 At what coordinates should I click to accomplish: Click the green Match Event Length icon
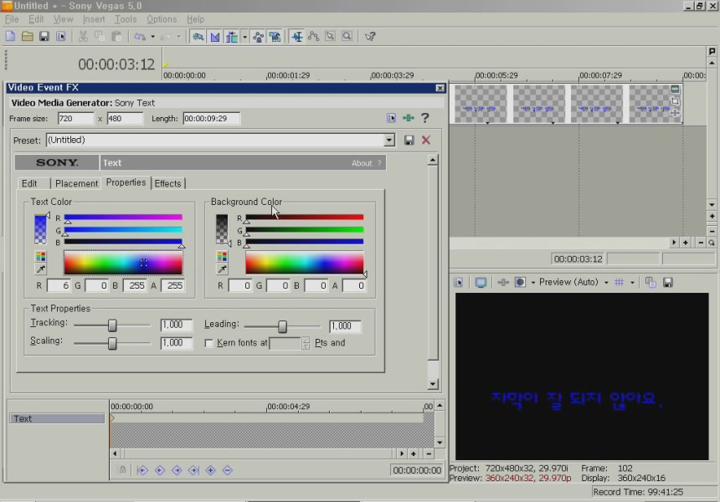tap(408, 118)
